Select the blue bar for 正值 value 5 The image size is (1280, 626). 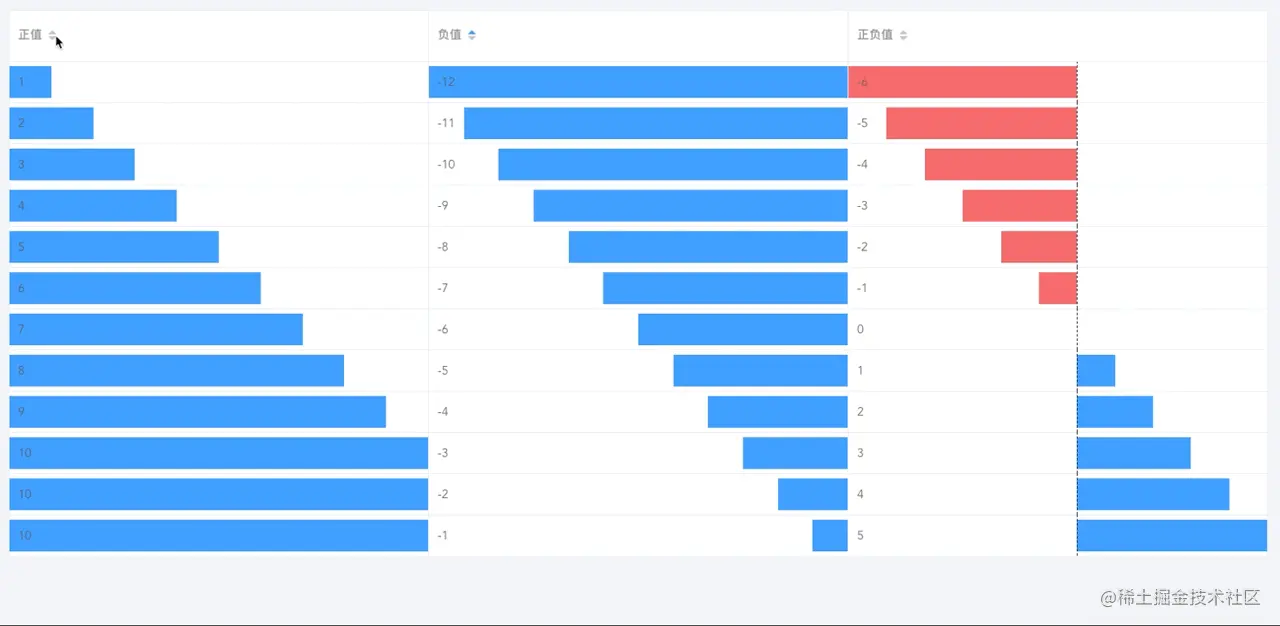(x=114, y=247)
